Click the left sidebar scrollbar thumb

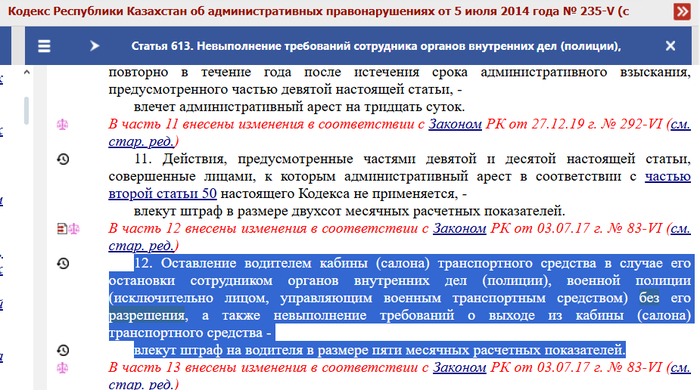click(x=27, y=110)
